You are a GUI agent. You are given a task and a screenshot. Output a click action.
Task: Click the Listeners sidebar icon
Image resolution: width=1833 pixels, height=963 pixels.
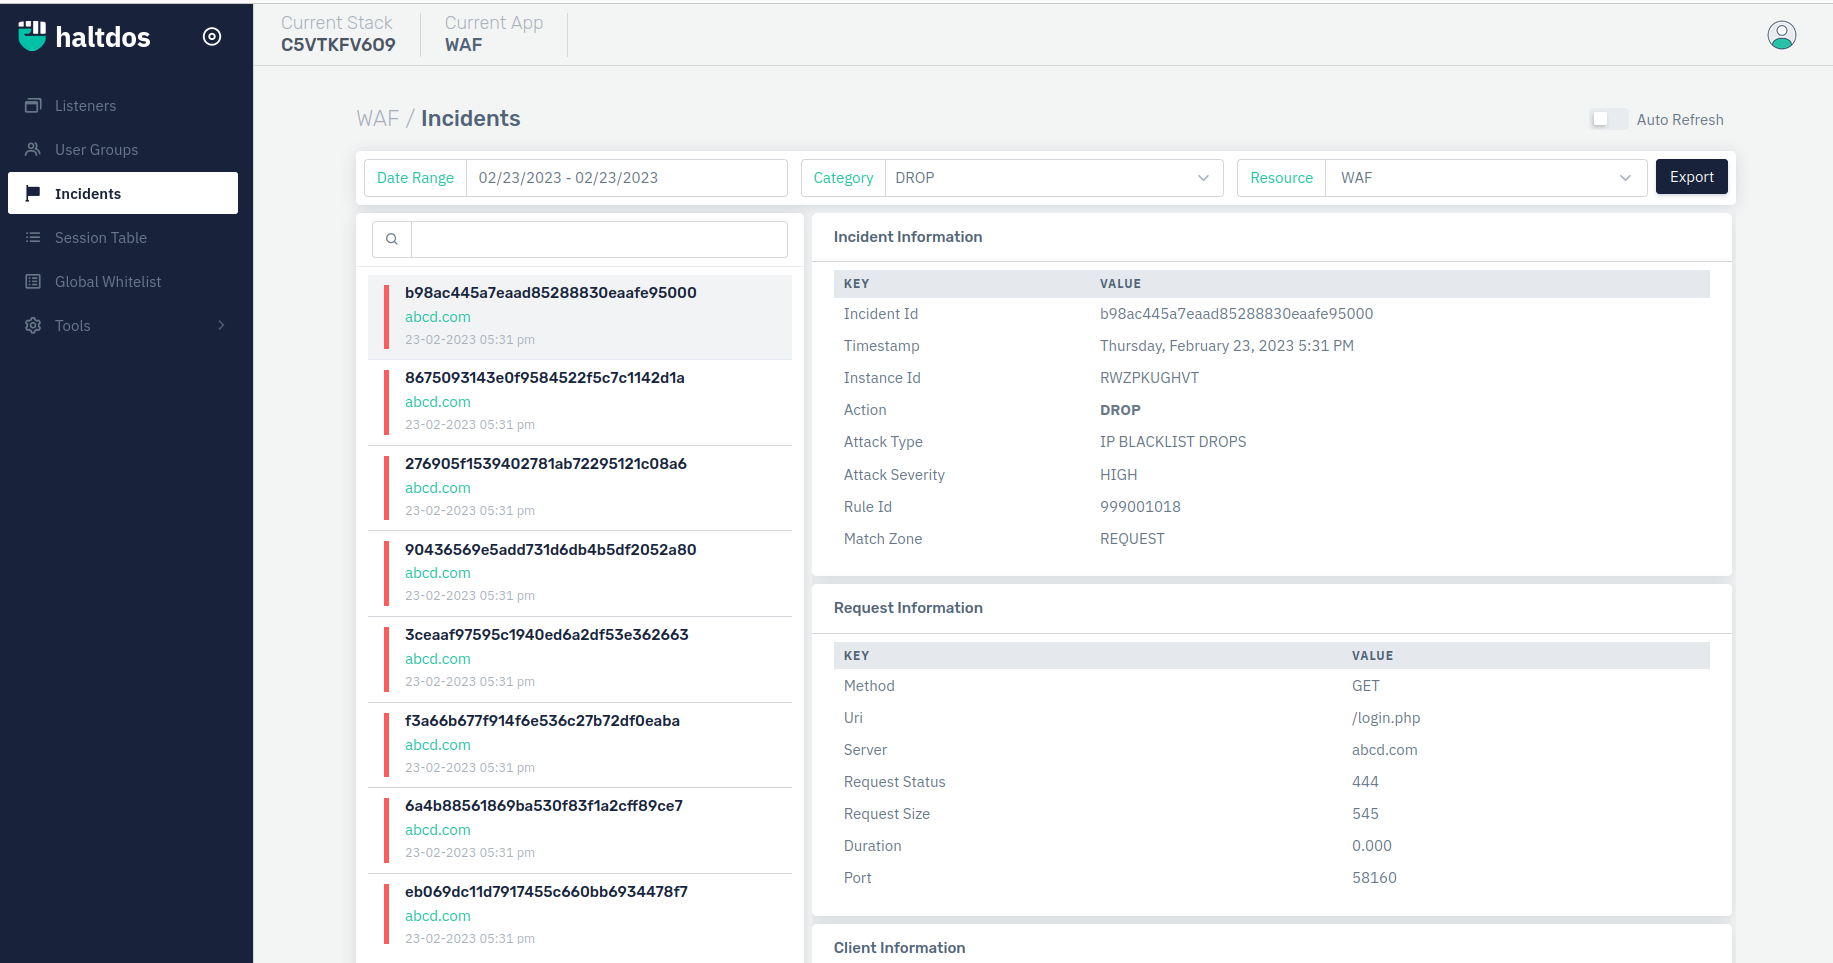tap(33, 106)
